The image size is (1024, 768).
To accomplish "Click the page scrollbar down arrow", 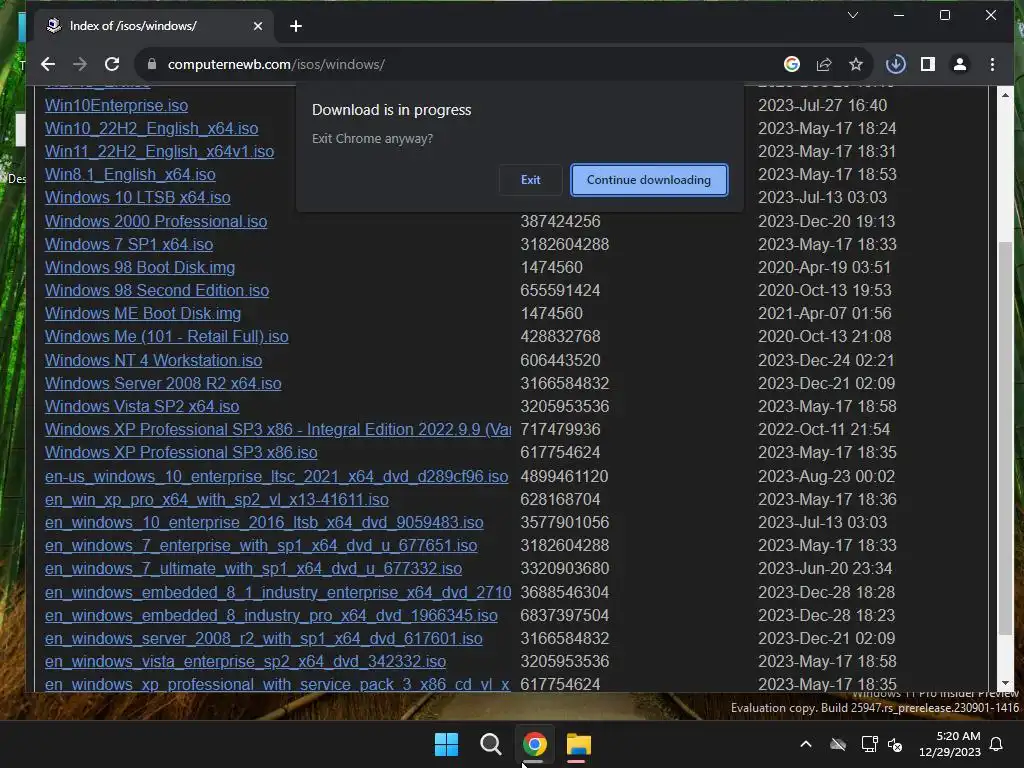I will (1005, 683).
